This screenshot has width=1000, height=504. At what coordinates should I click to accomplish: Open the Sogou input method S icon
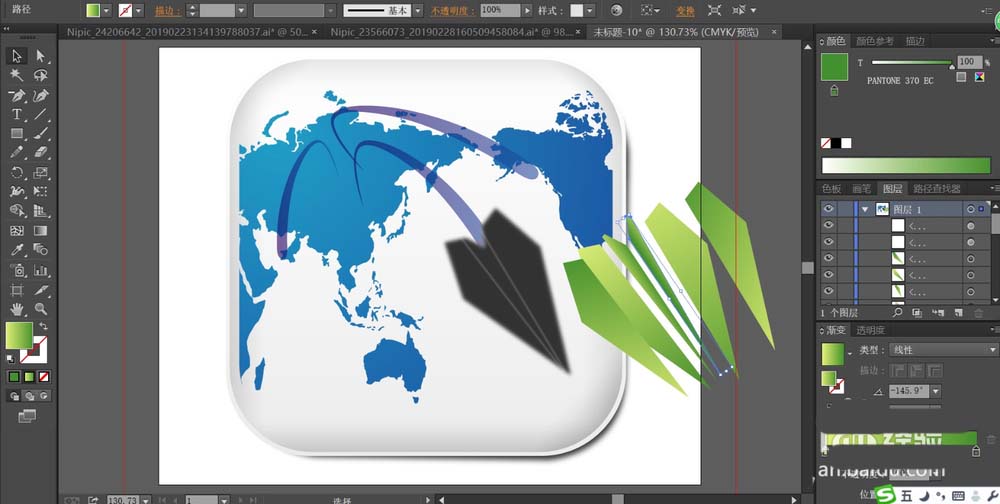tap(885, 496)
